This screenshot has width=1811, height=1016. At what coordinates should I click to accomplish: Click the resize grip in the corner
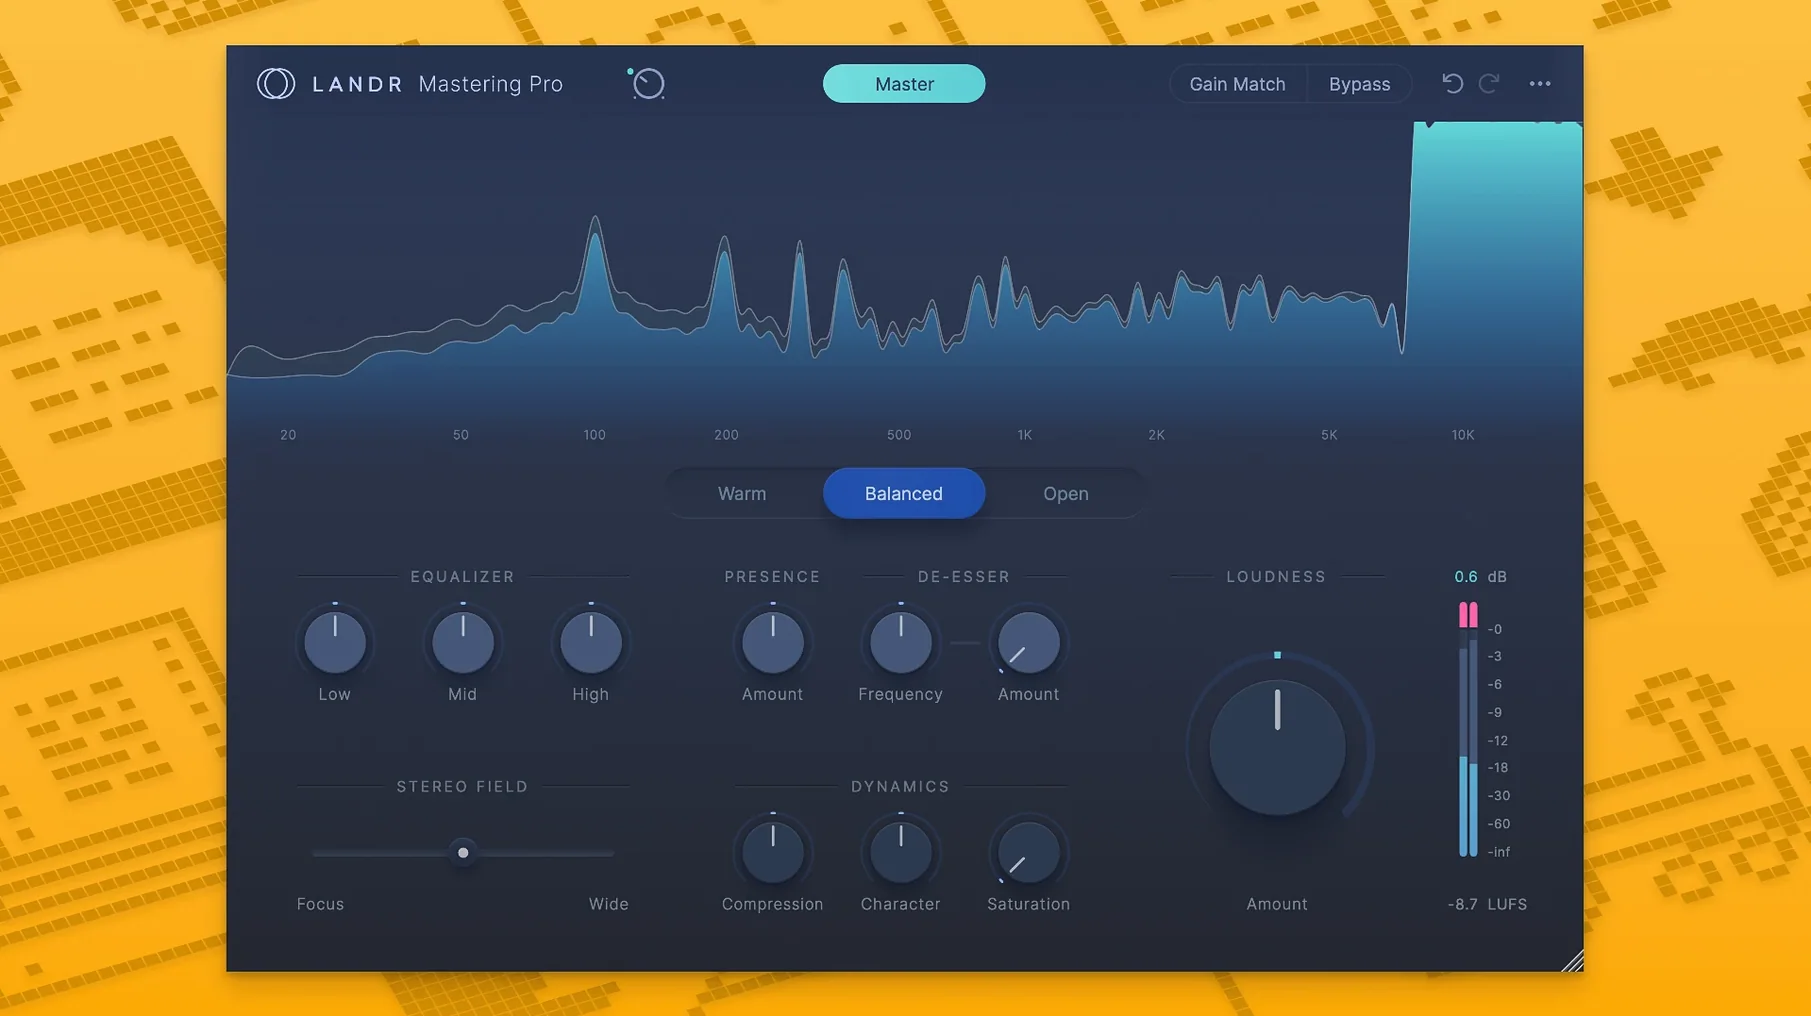tap(1571, 960)
